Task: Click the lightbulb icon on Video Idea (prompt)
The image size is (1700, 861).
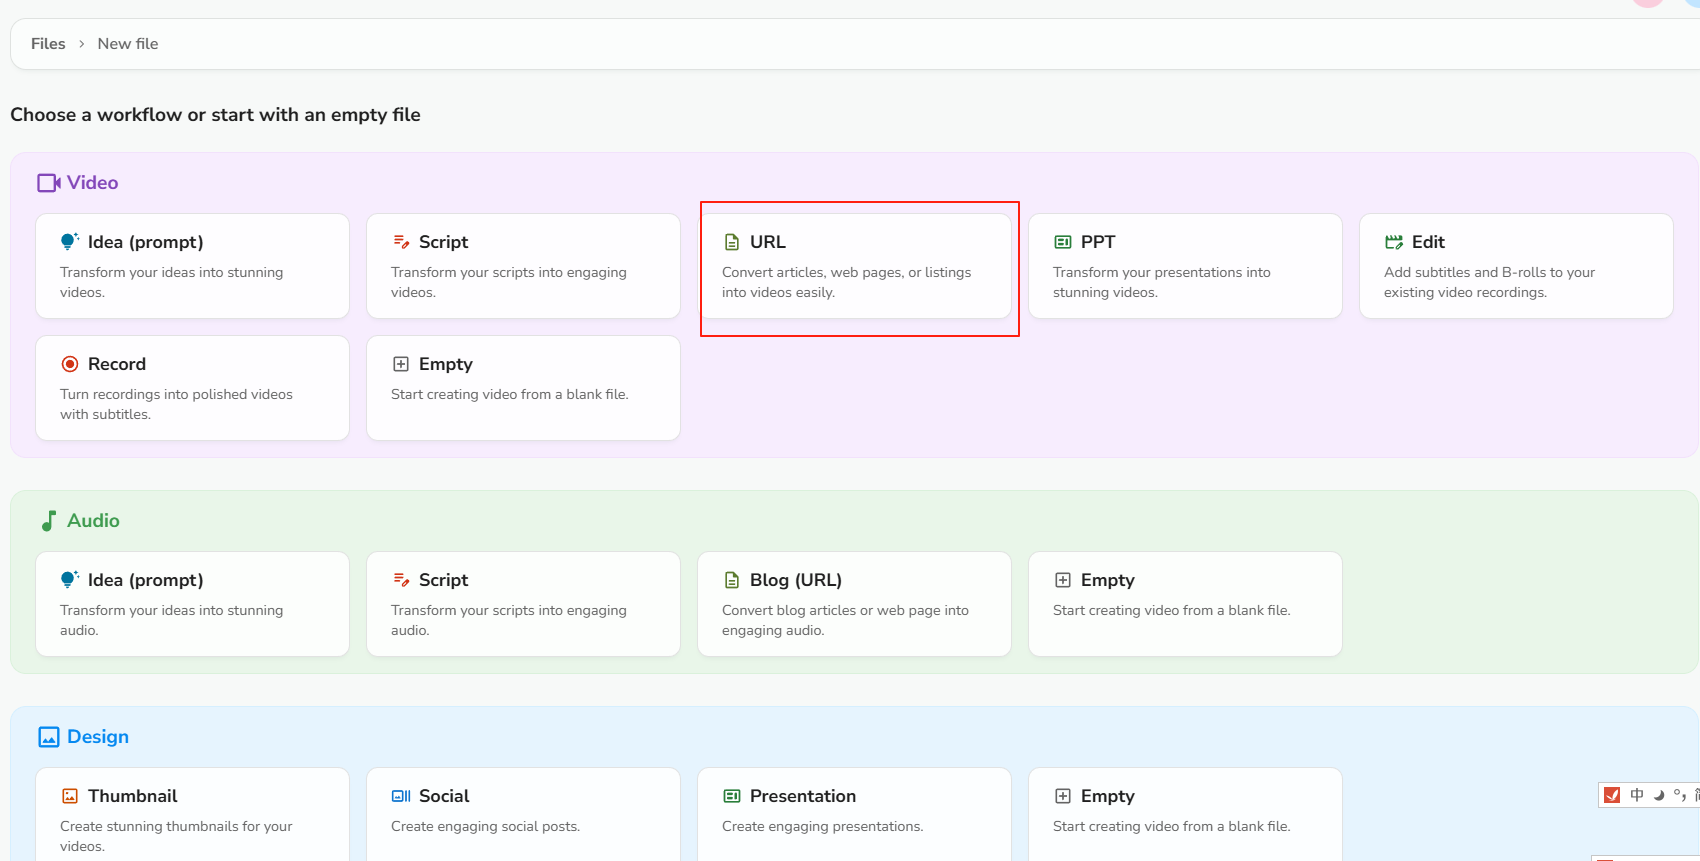Action: [69, 241]
